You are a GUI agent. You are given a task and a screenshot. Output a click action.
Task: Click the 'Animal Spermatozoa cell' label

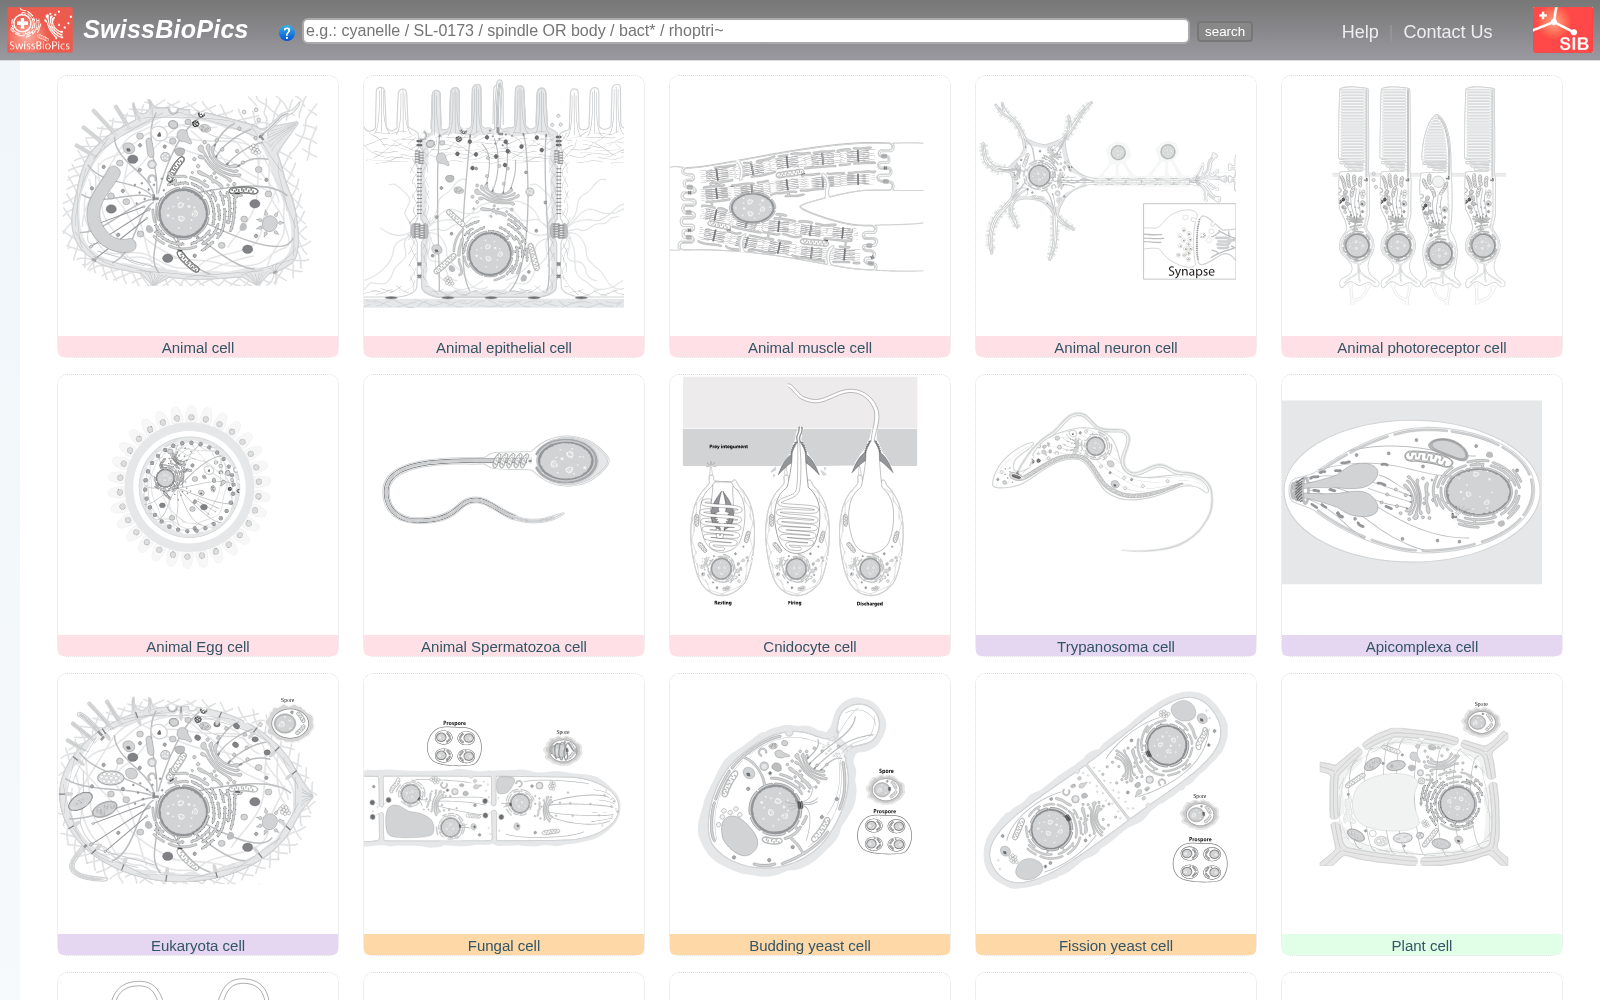click(504, 647)
